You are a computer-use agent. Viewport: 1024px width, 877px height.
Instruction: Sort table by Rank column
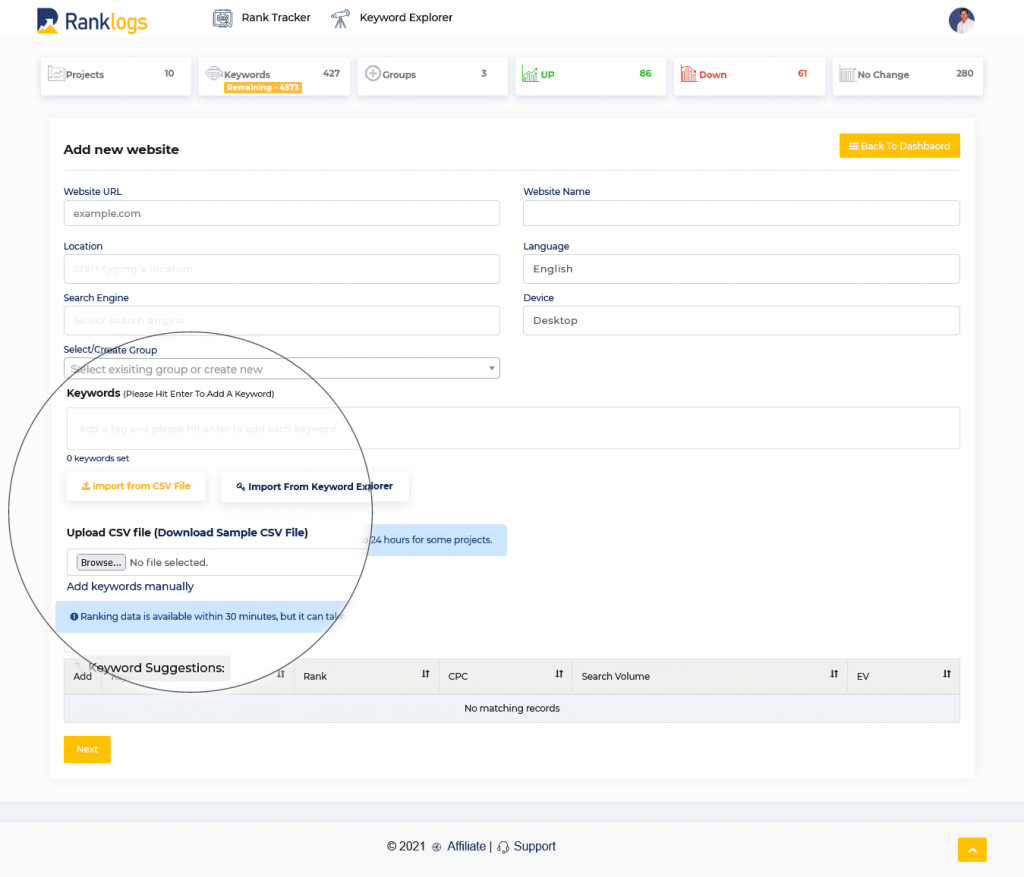(425, 674)
